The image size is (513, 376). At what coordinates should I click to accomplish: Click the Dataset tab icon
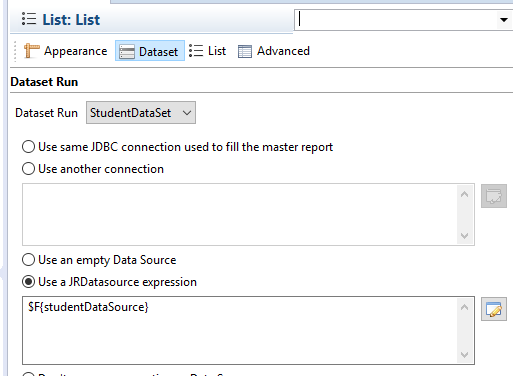pos(127,51)
